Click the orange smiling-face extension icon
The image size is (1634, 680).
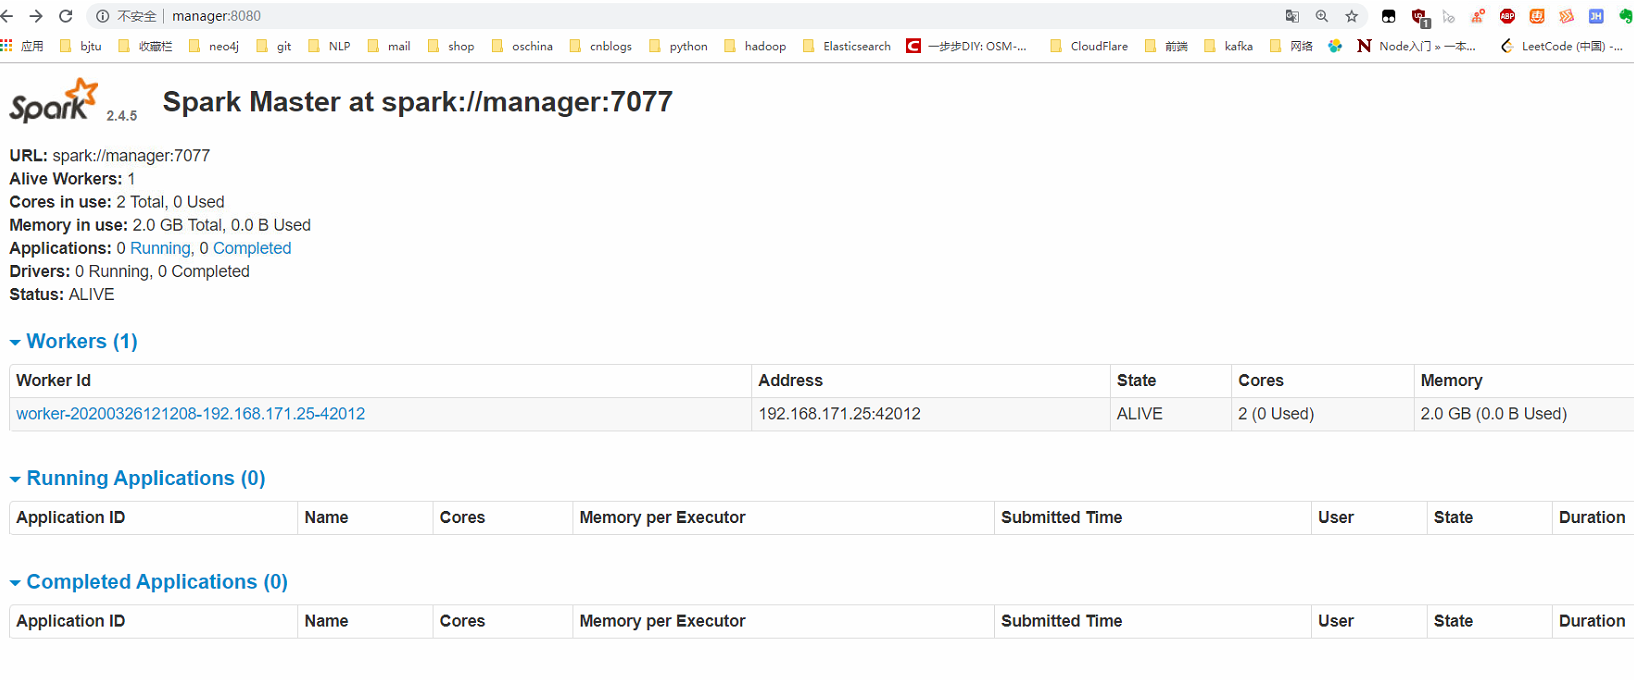1537,16
